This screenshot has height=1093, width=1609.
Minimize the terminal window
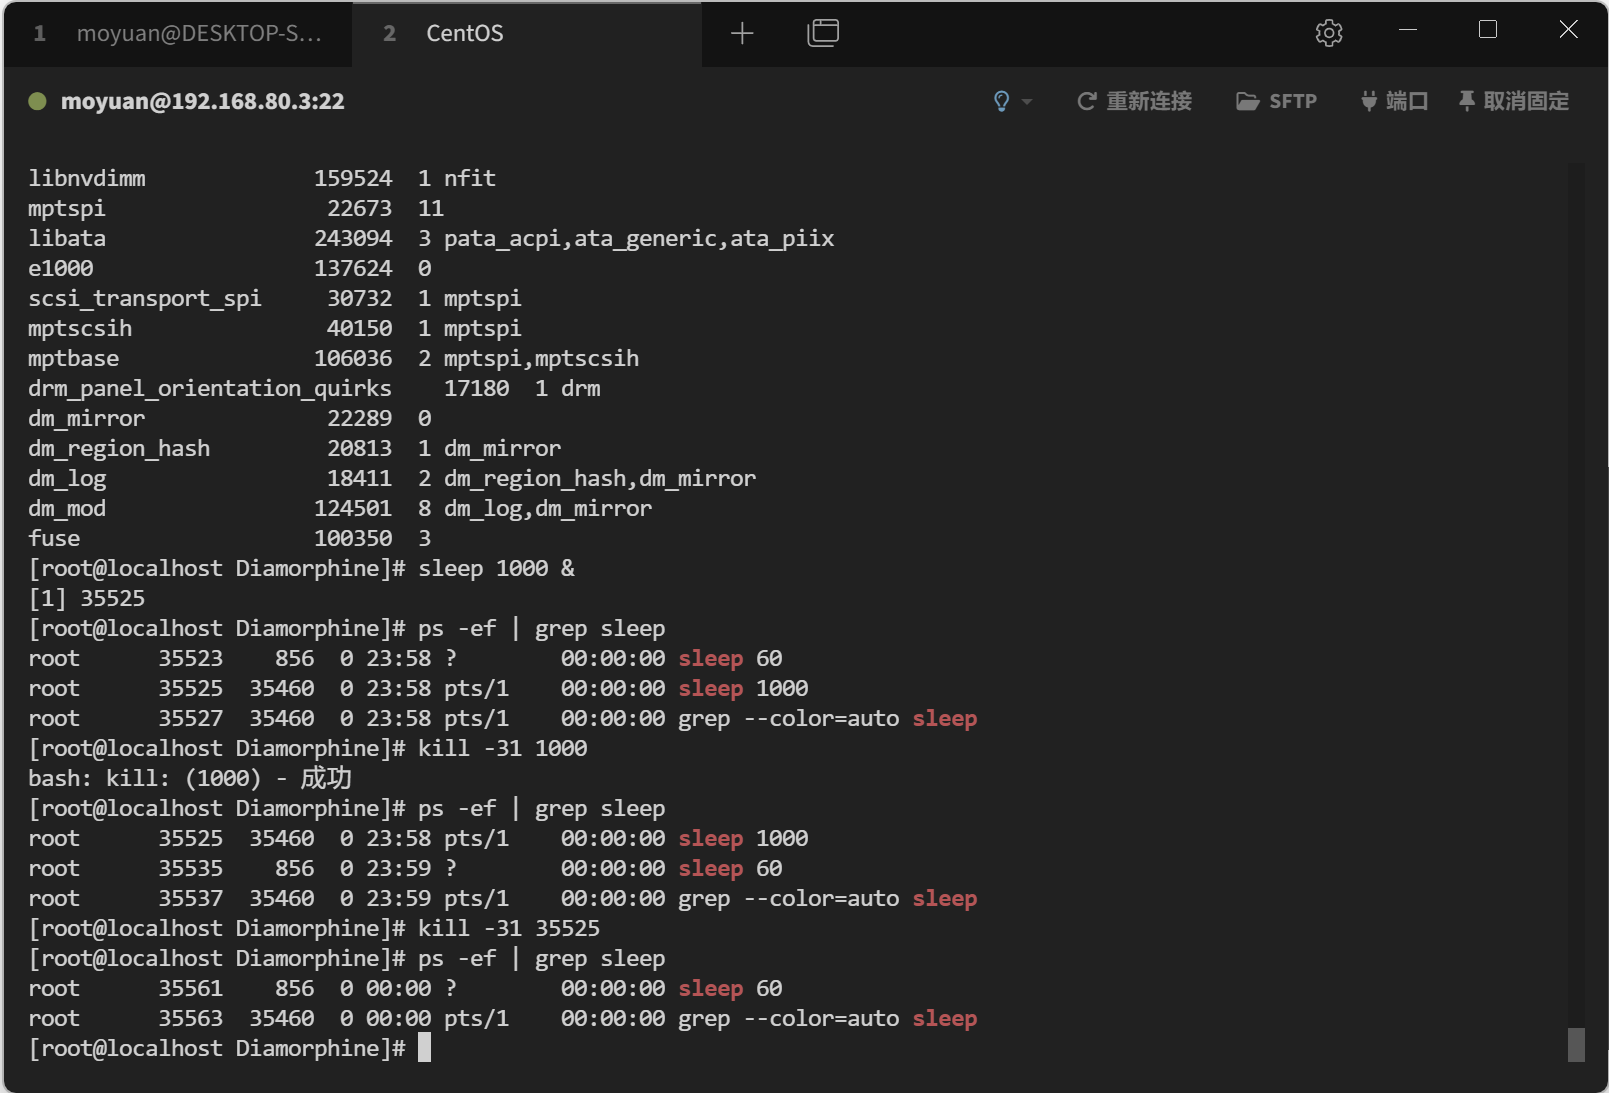(1408, 30)
